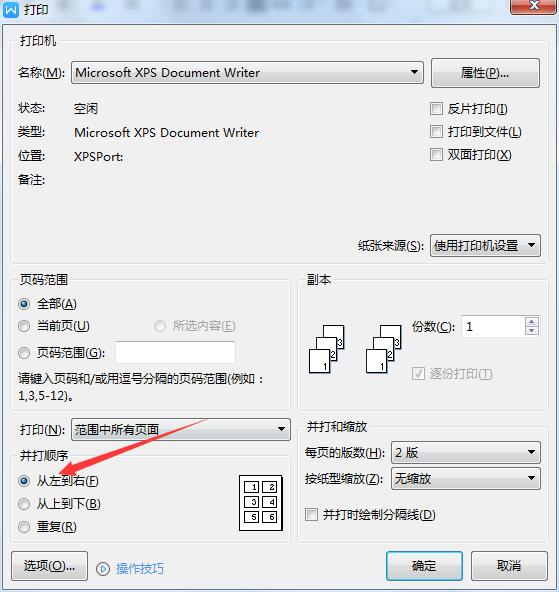The height and width of the screenshot is (592, 559).
Task: Decrease copies count with the down arrow
Action: [532, 331]
